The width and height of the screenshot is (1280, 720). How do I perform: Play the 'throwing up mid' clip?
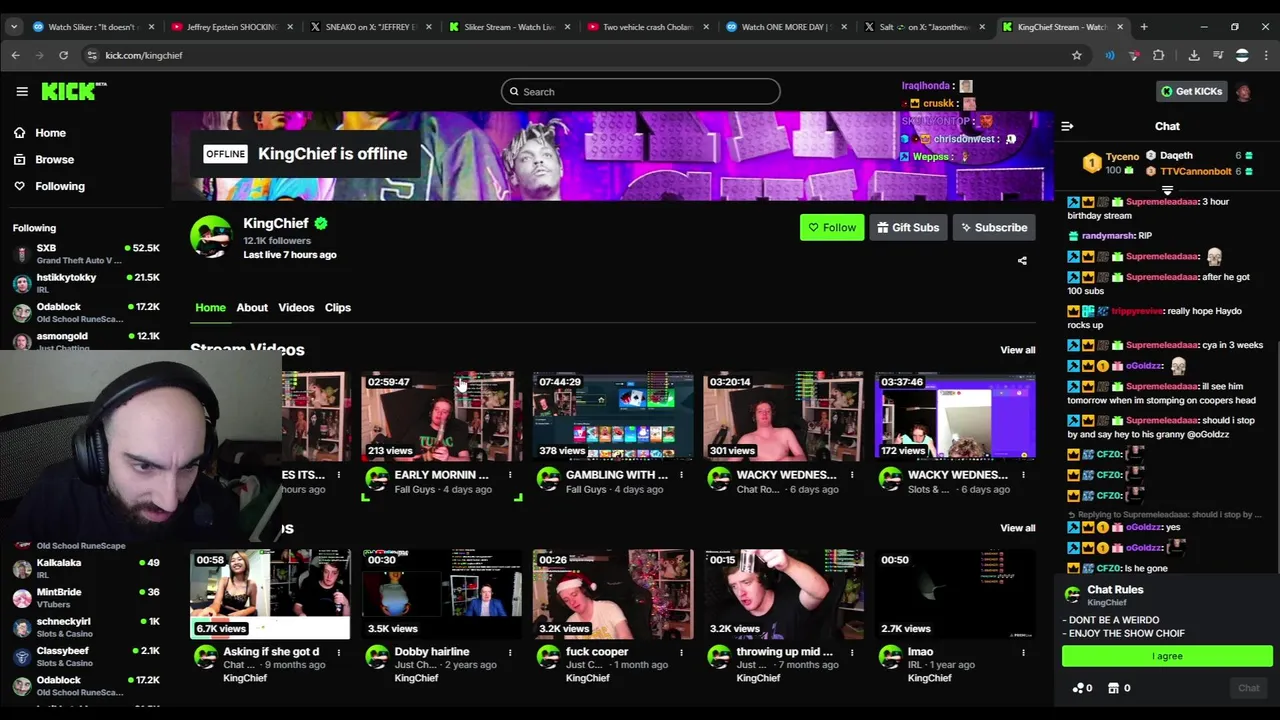pos(784,594)
